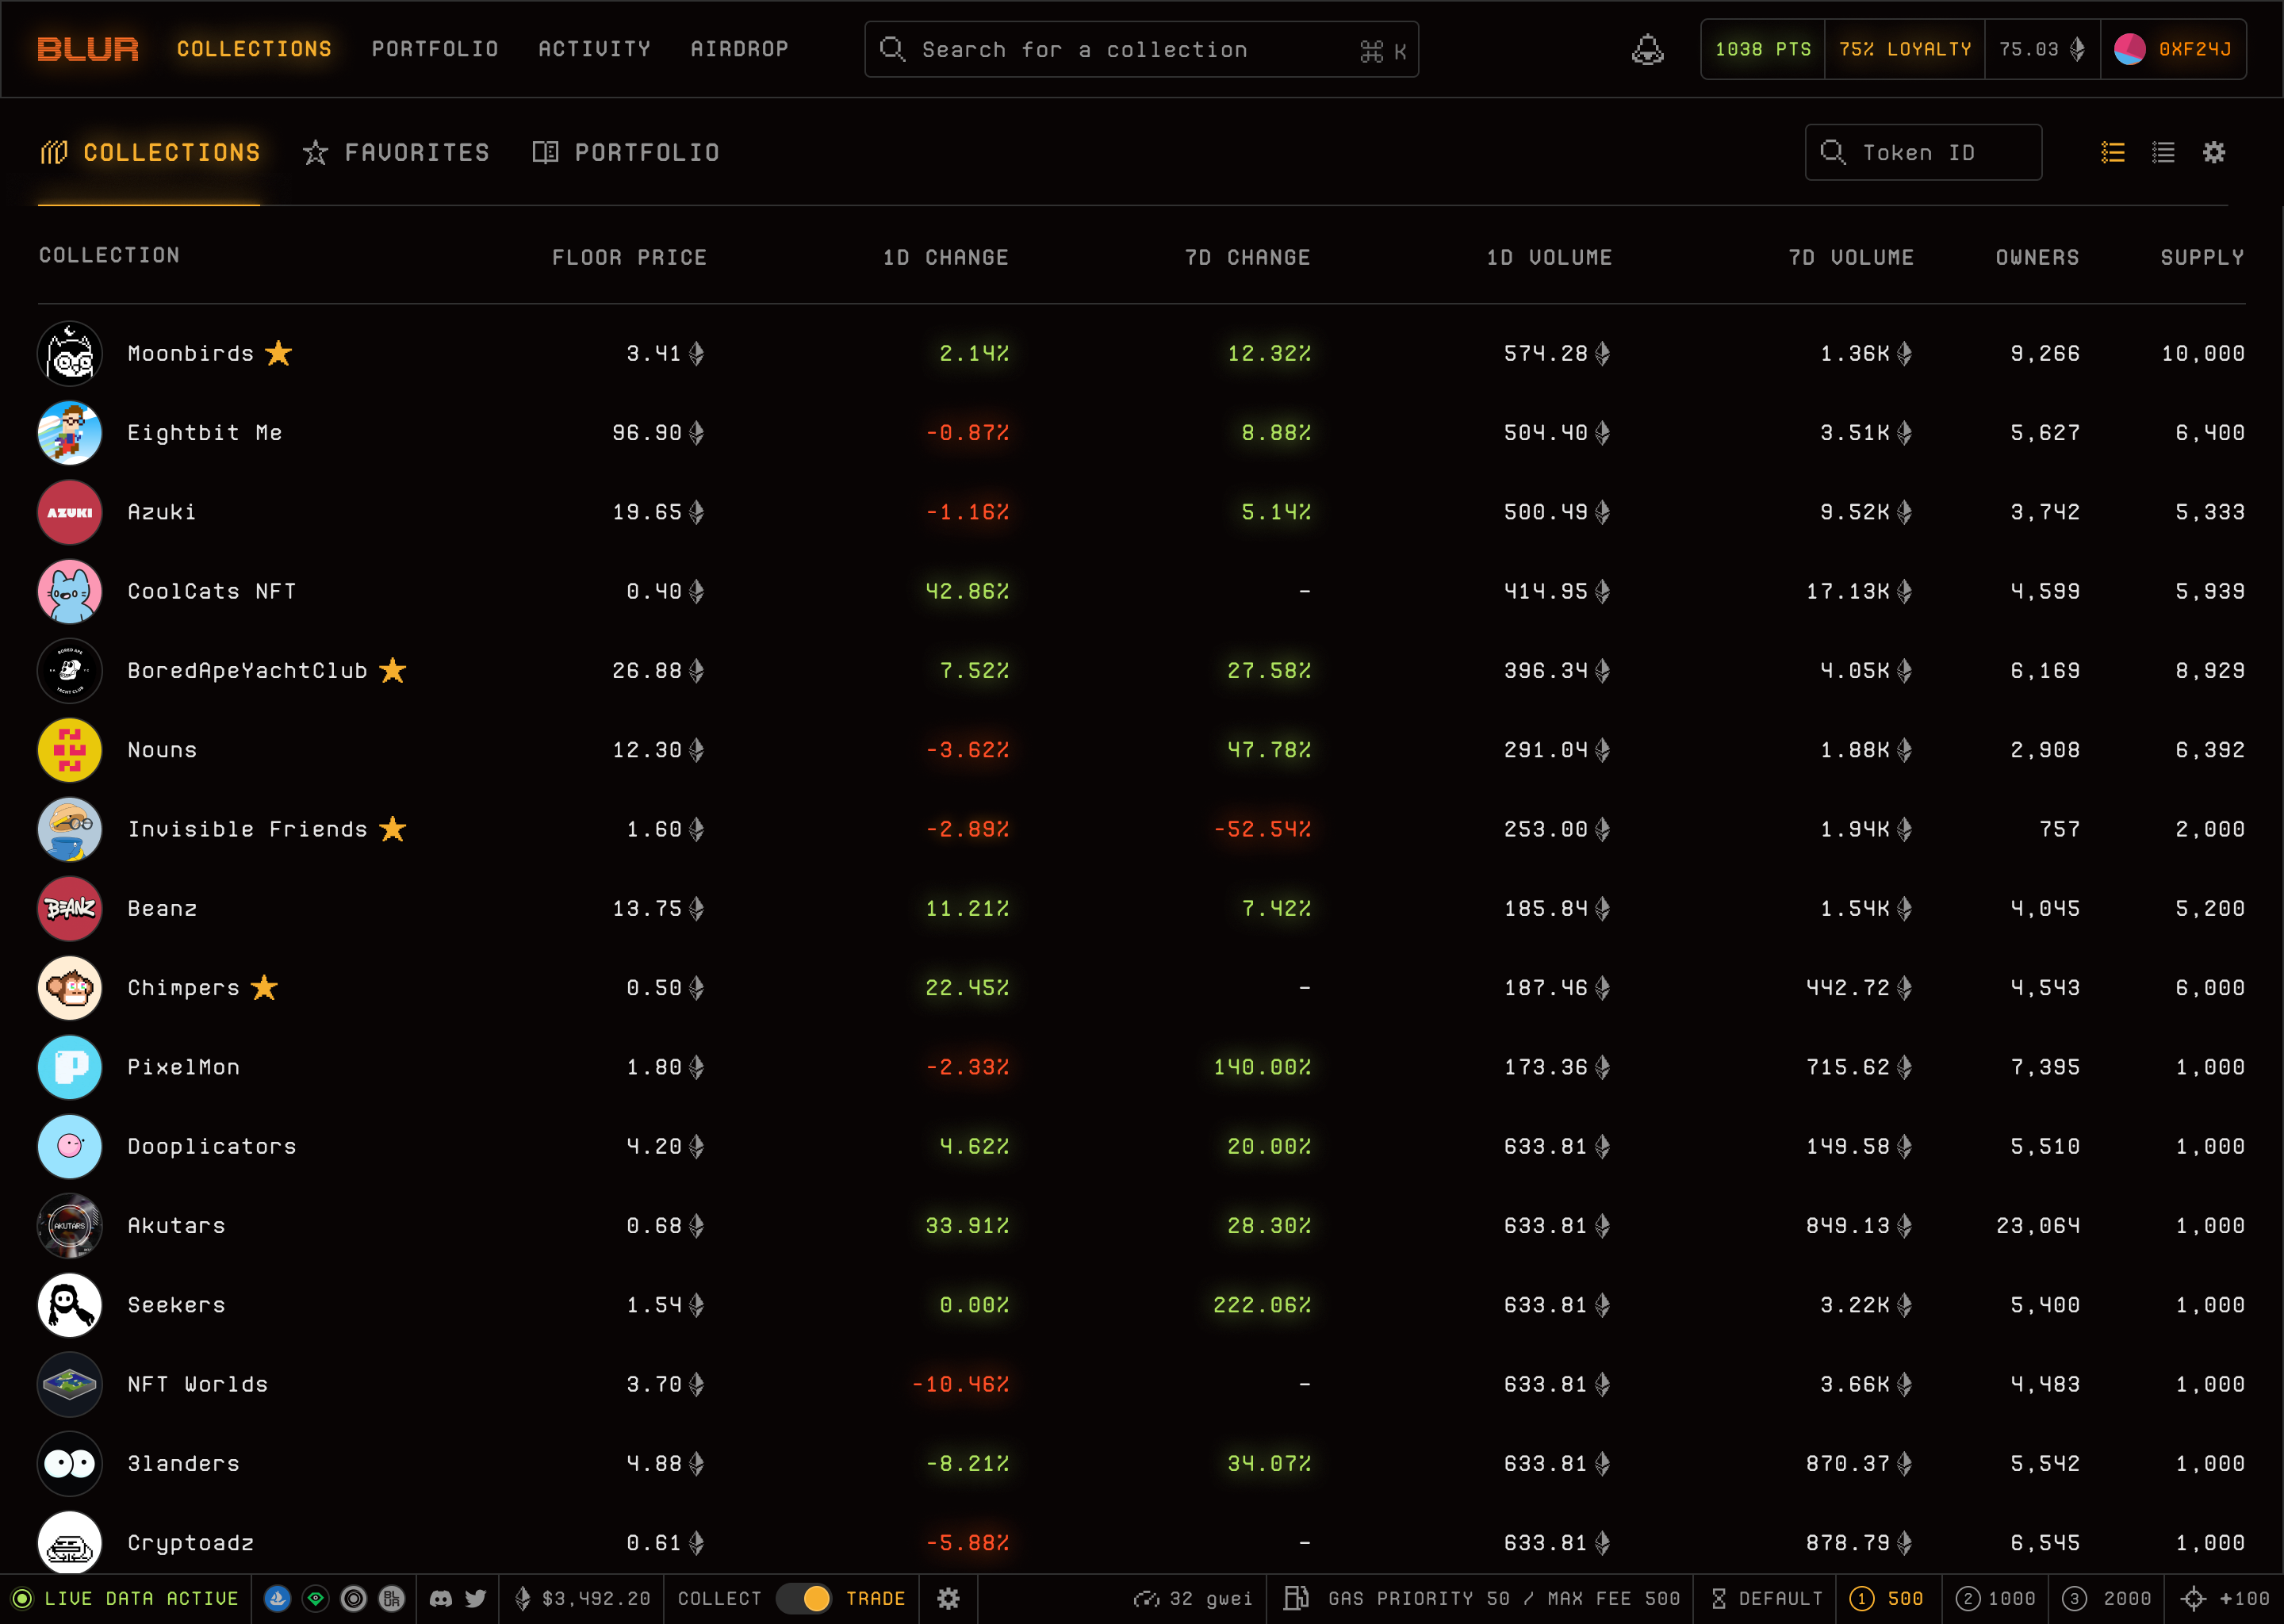Click the Nouns collection avatar
The image size is (2284, 1624).
[69, 750]
